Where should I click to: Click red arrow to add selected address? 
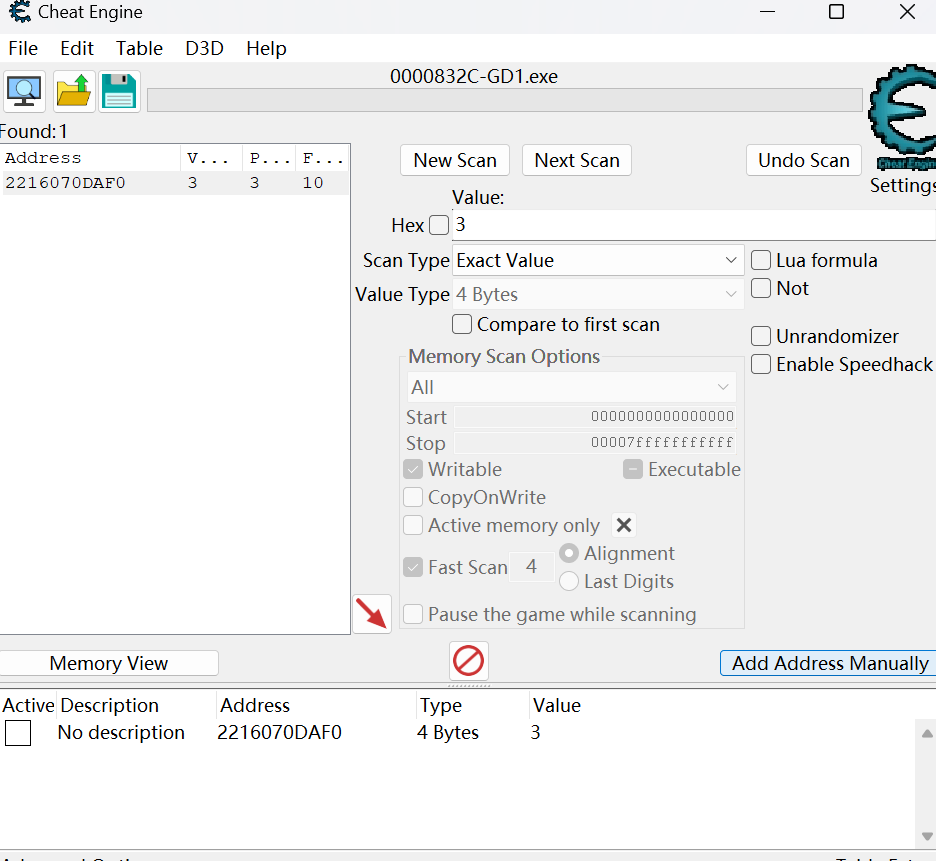(372, 614)
